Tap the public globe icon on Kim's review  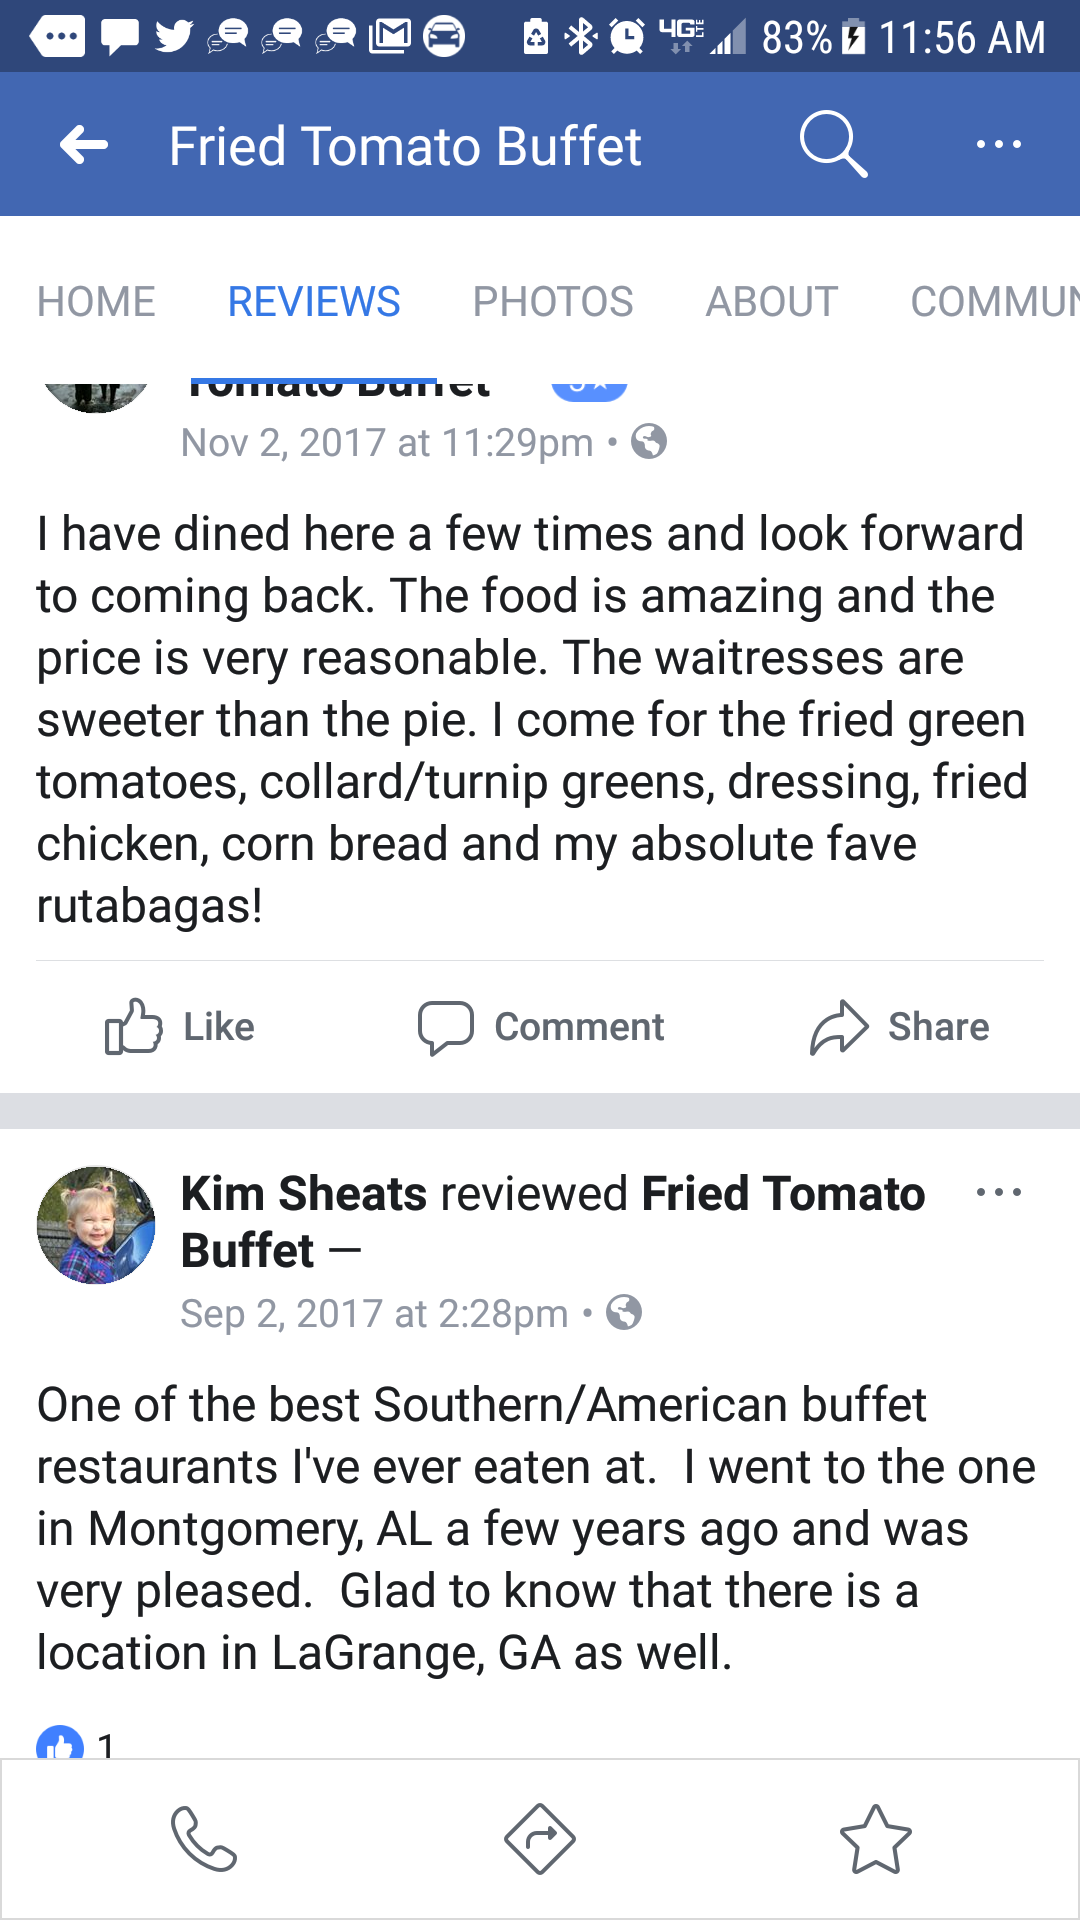[624, 1312]
